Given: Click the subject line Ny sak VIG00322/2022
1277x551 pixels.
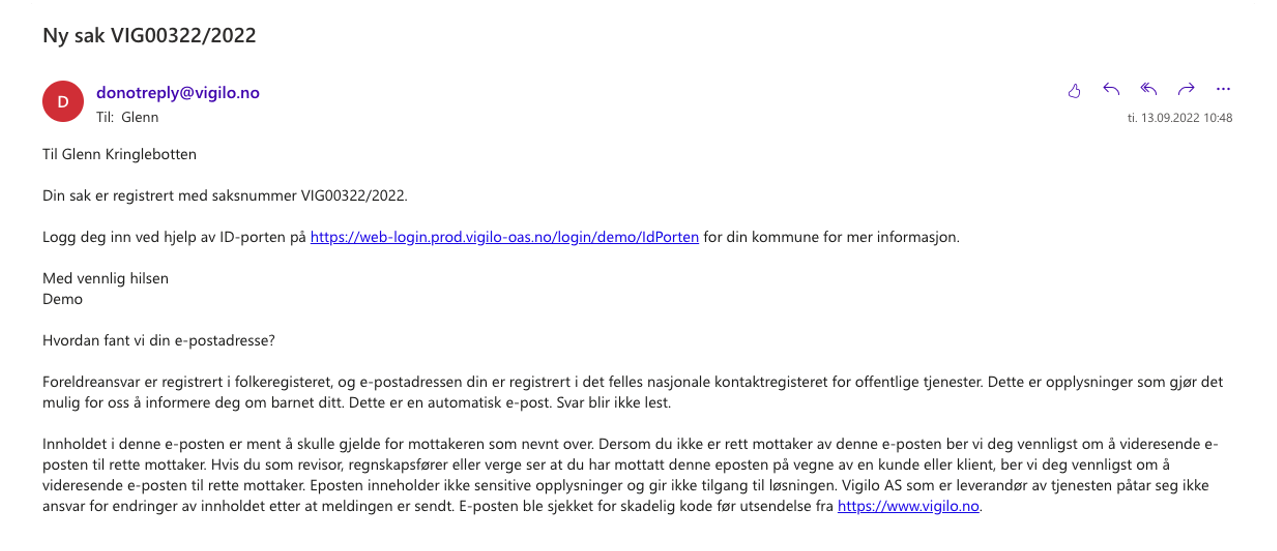Looking at the screenshot, I should tap(149, 36).
